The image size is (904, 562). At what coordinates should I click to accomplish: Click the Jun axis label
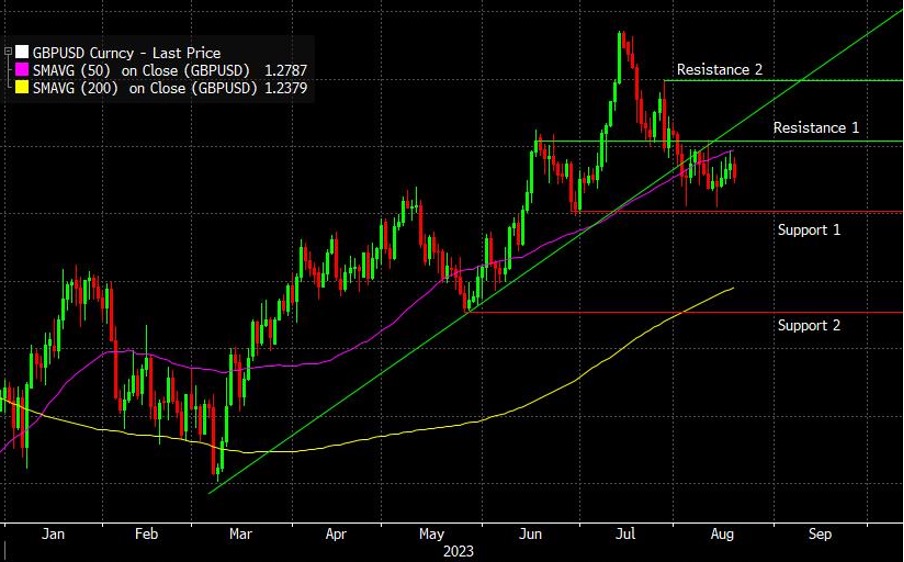pos(530,534)
